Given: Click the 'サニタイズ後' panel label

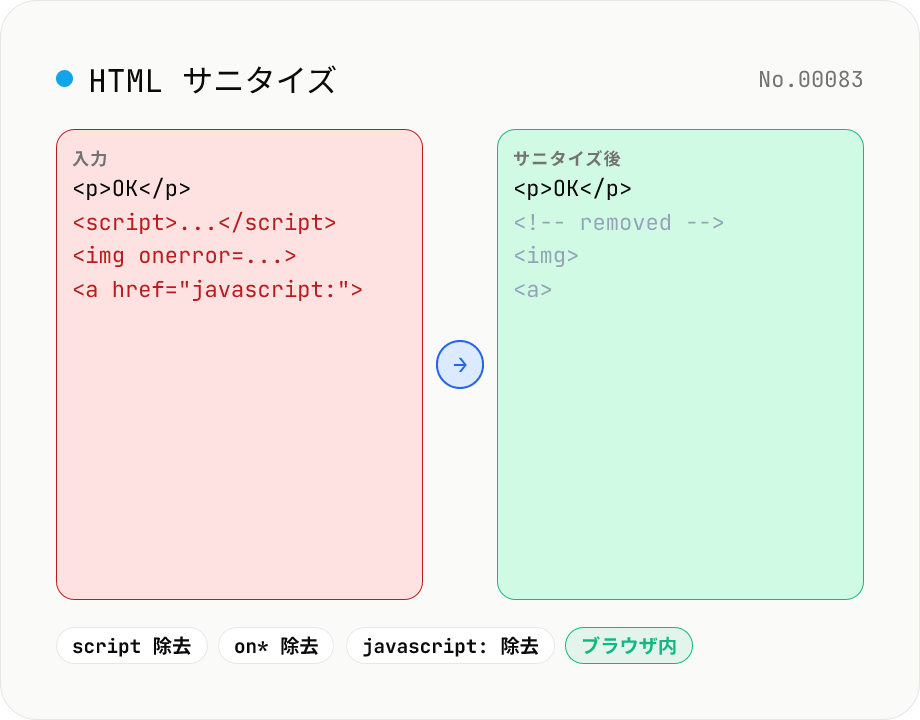Looking at the screenshot, I should click(567, 158).
